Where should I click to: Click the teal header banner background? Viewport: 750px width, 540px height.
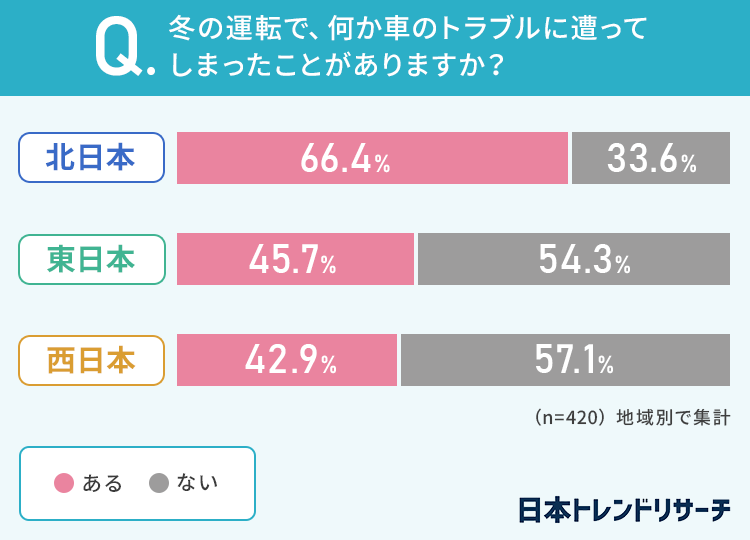(680, 50)
